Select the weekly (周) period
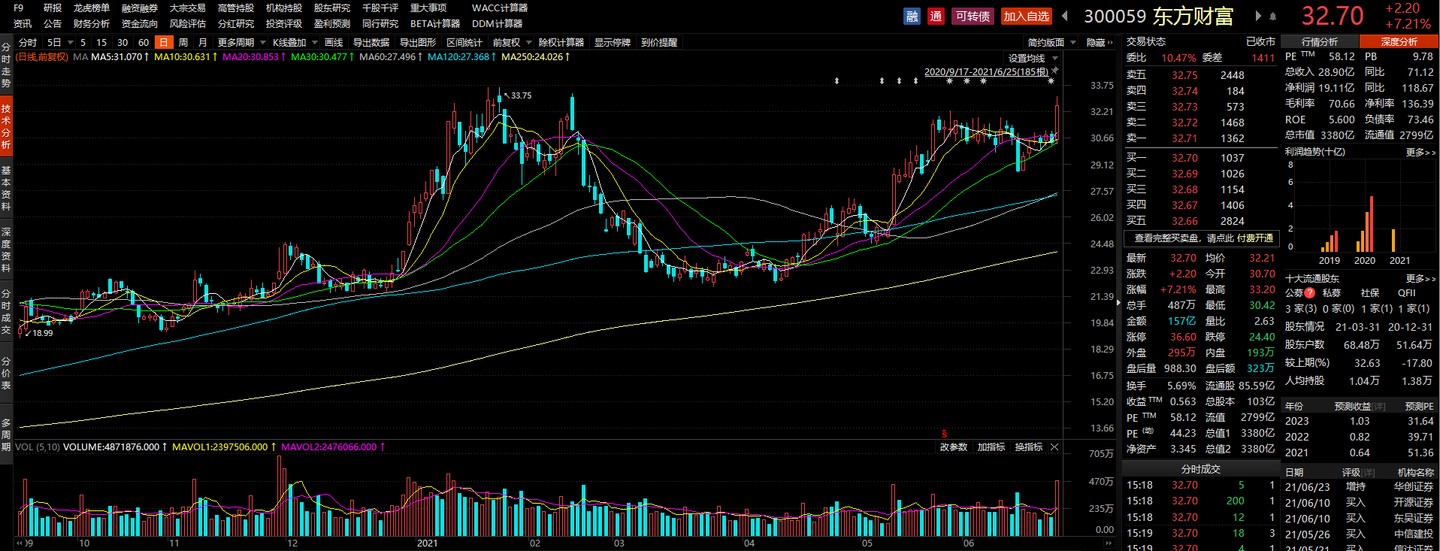The height and width of the screenshot is (551, 1440). [183, 42]
